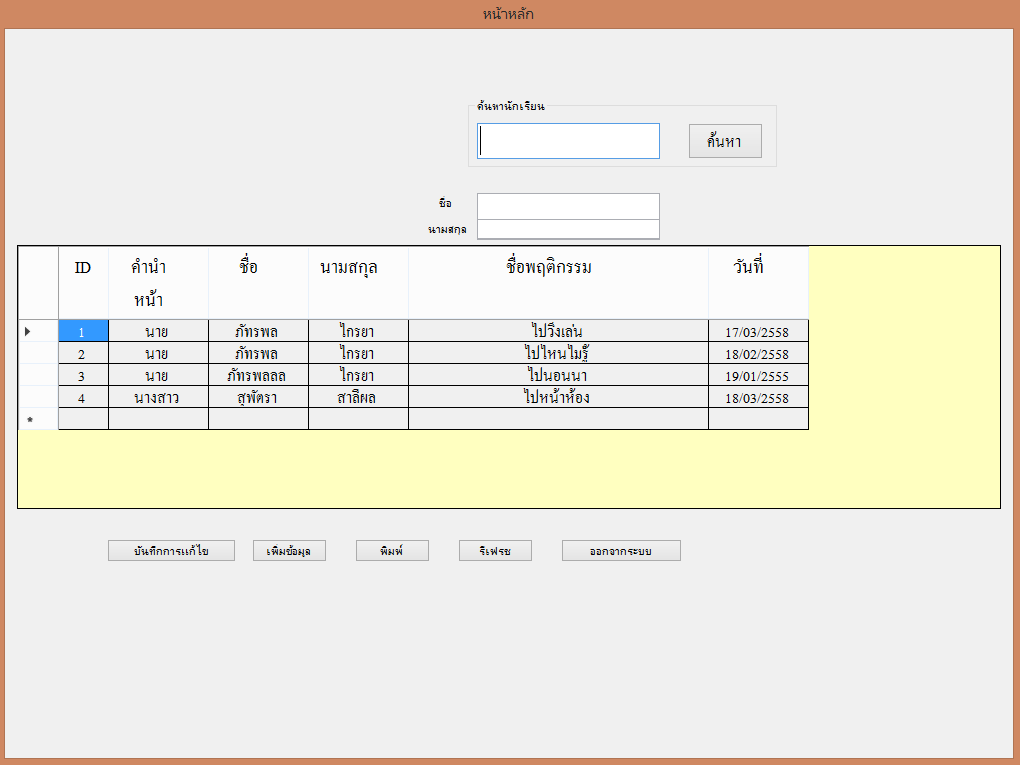The height and width of the screenshot is (765, 1020).
Task: Click the ชื่อพฤติกรรม column header
Action: click(558, 282)
